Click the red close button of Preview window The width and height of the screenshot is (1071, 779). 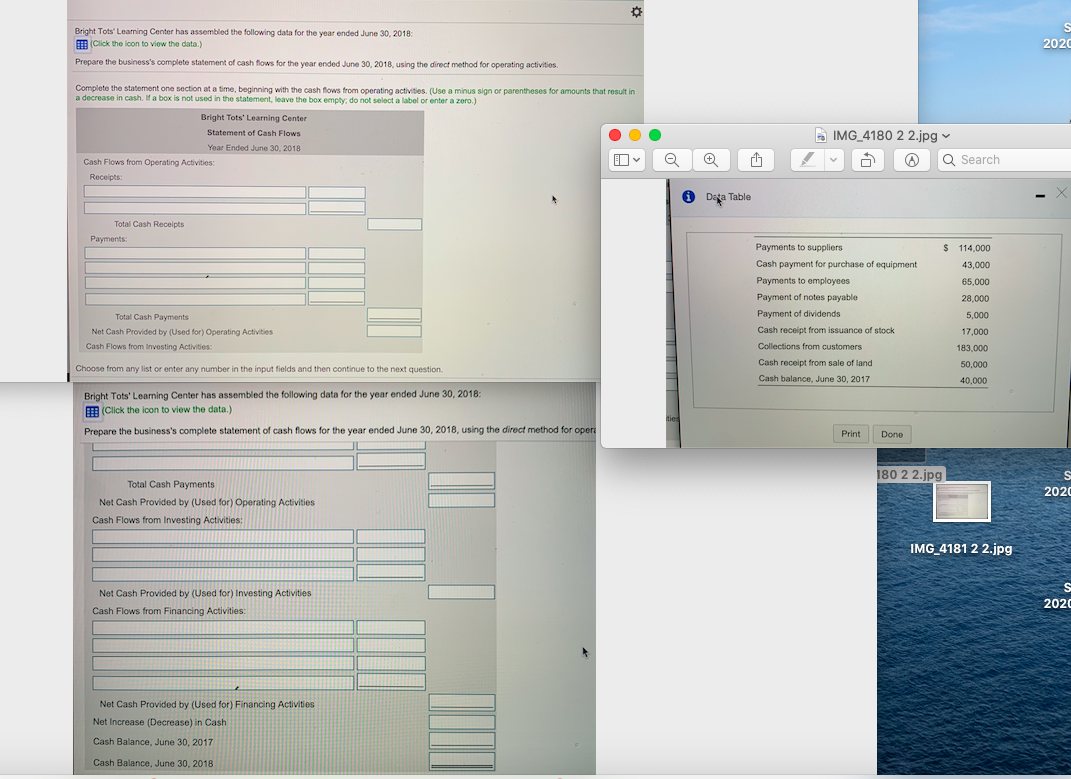point(615,135)
